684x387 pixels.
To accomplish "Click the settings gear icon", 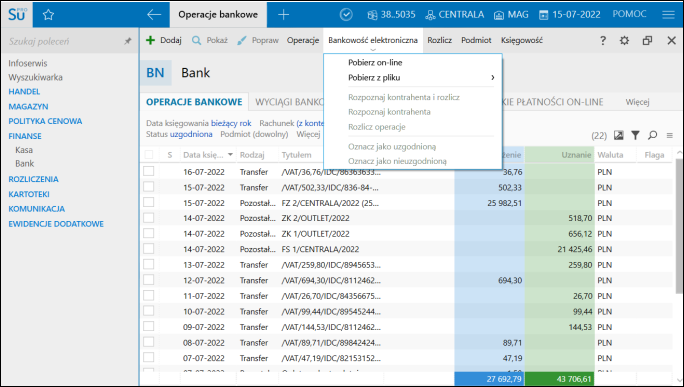I will [x=625, y=41].
